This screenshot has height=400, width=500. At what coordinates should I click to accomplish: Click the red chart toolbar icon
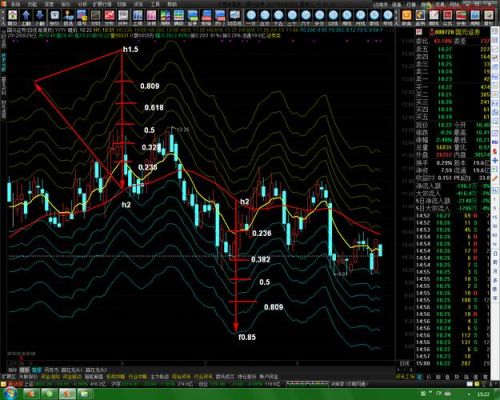(109, 16)
